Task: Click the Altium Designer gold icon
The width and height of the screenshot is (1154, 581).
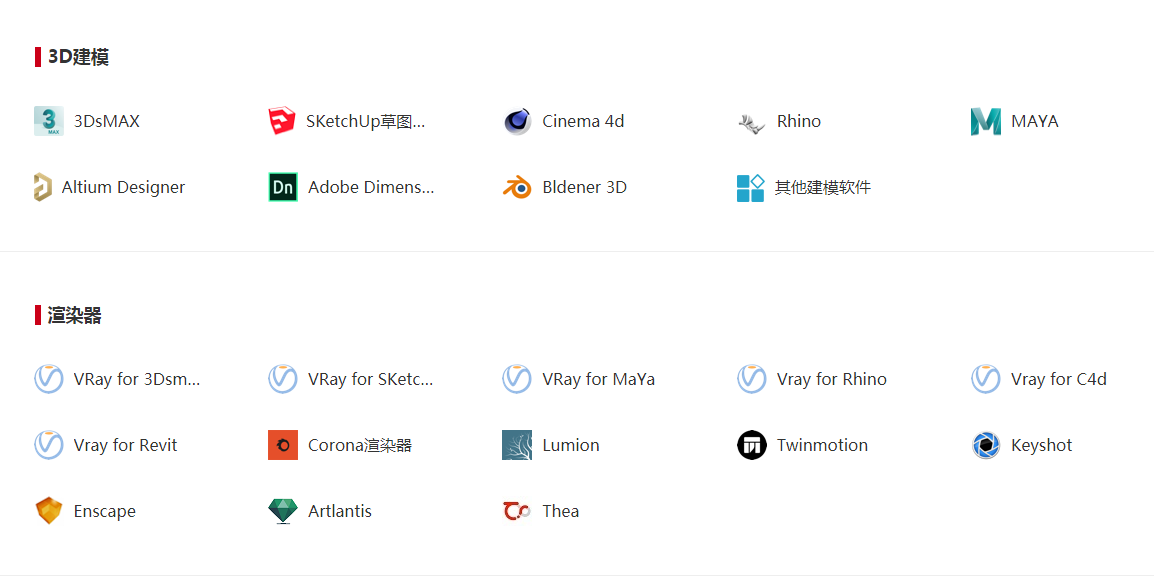Action: pos(43,187)
